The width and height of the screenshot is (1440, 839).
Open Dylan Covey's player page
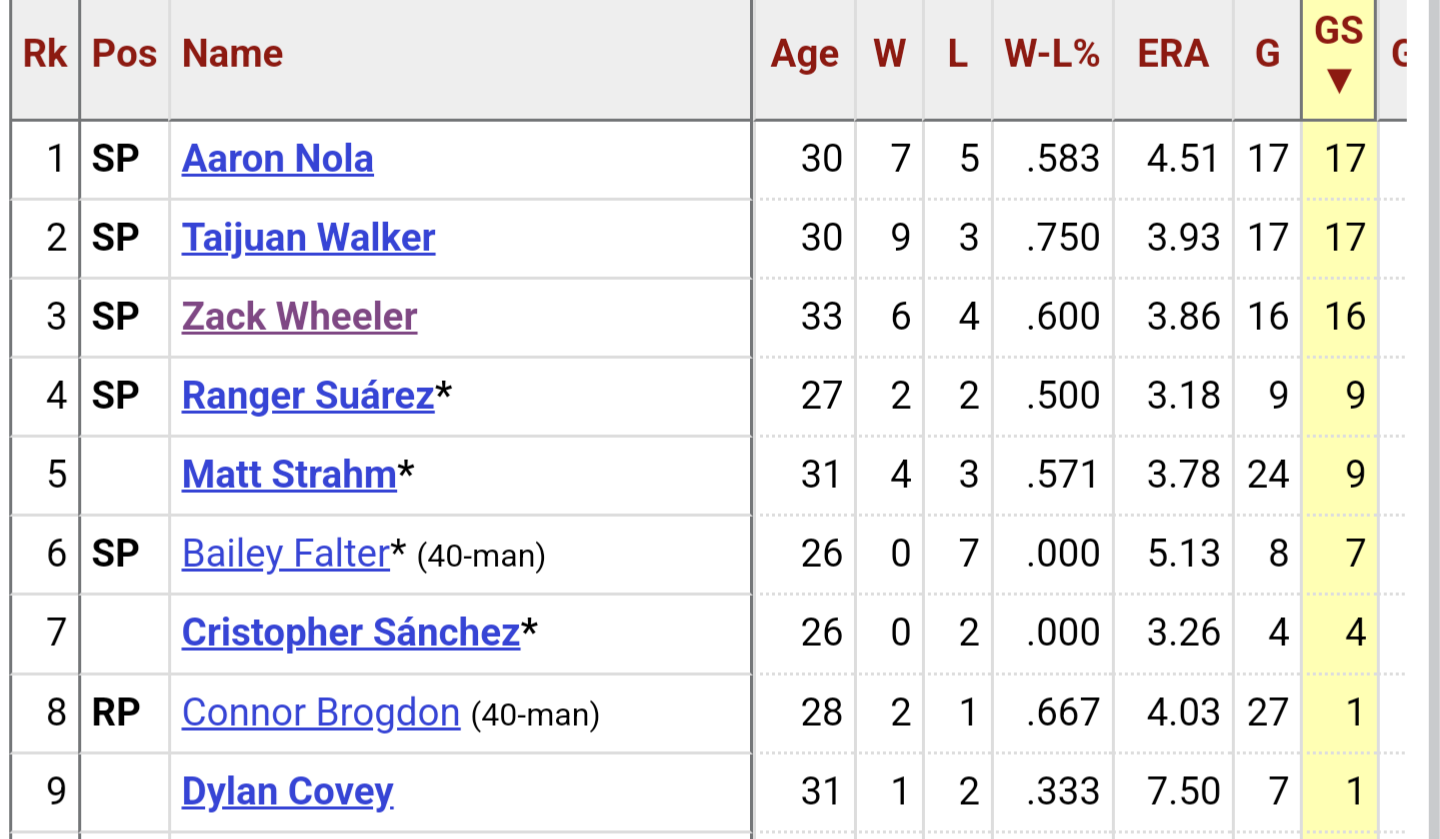tap(287, 791)
